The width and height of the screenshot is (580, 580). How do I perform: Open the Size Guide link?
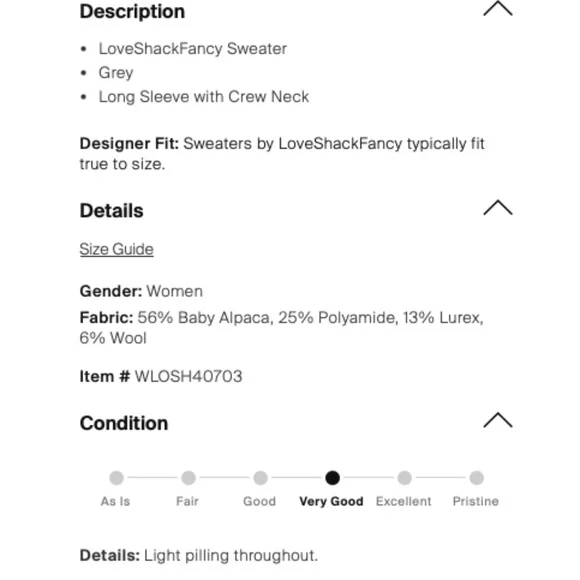pyautogui.click(x=117, y=249)
